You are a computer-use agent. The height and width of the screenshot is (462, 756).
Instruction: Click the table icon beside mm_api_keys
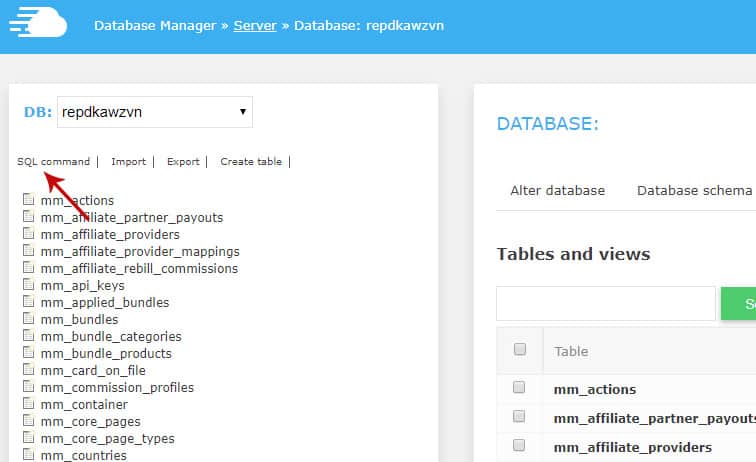click(29, 286)
